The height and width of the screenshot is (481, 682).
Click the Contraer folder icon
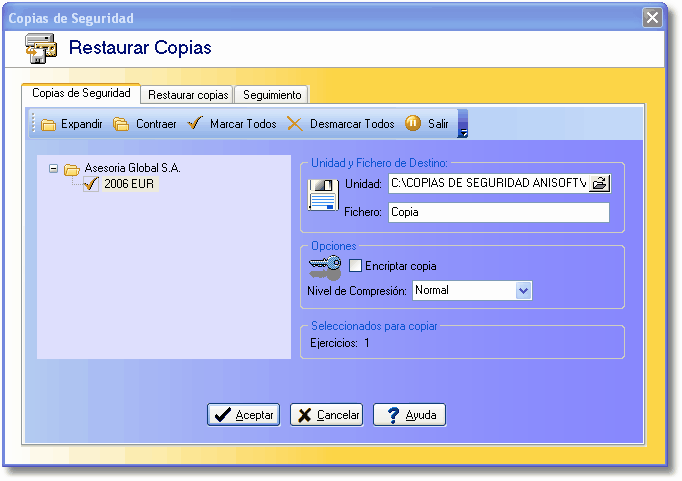point(121,124)
